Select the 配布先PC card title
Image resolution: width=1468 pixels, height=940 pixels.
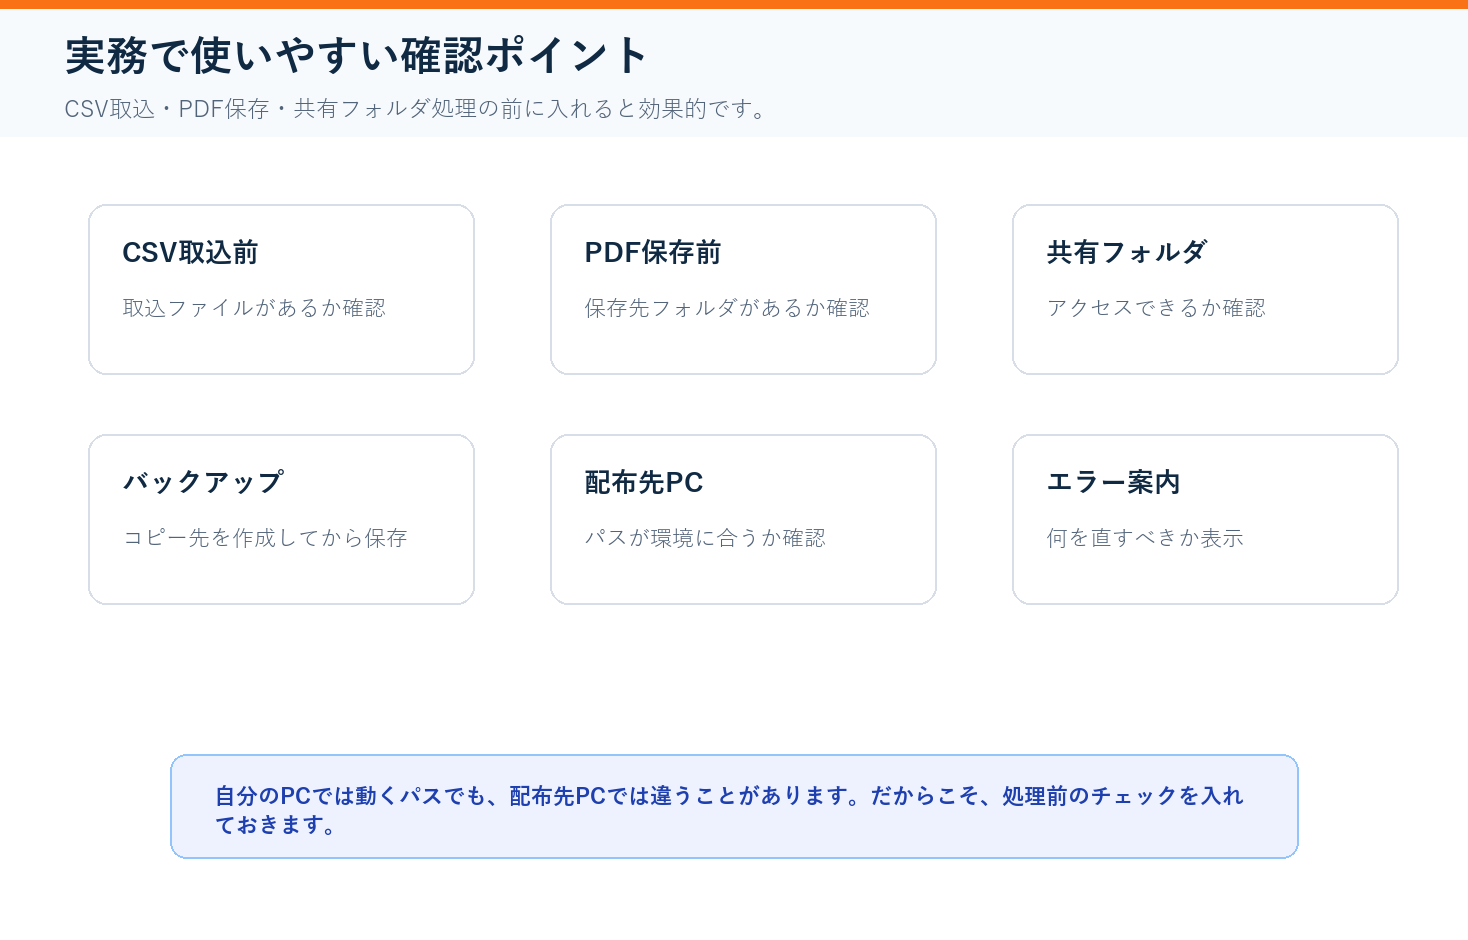coord(644,482)
